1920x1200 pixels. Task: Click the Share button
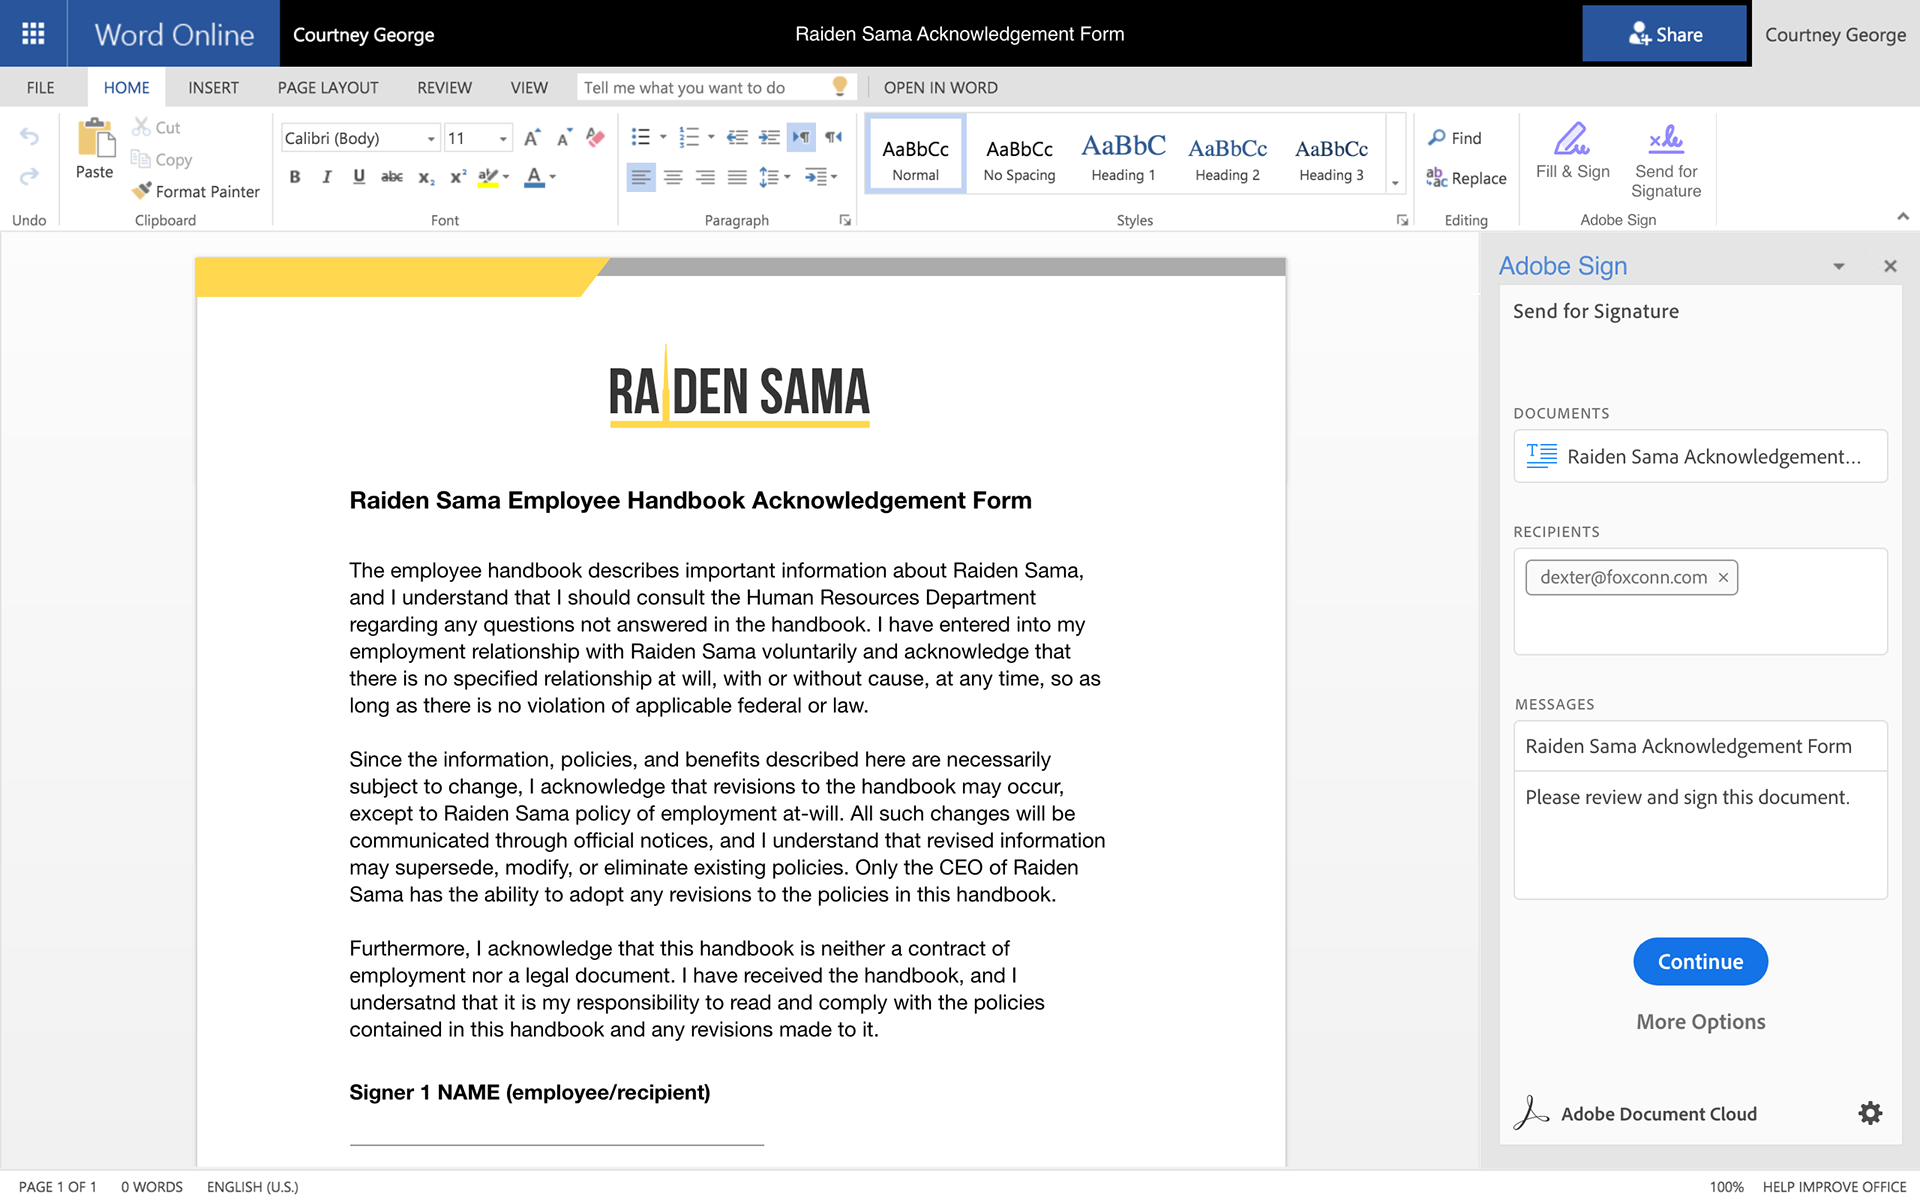pos(1665,34)
